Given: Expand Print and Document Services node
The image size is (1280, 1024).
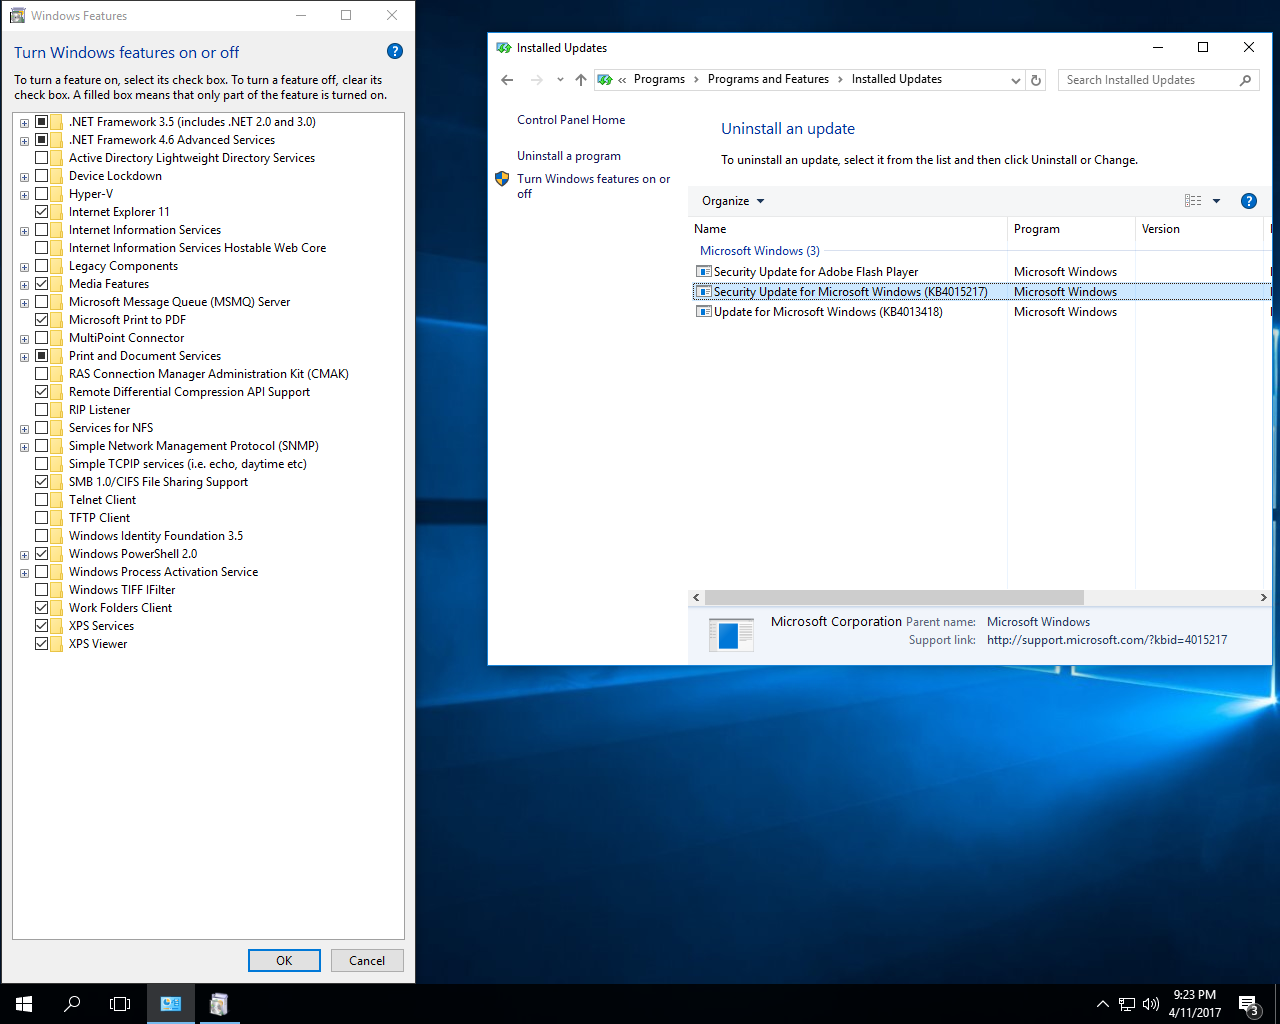Looking at the screenshot, I should click(24, 357).
